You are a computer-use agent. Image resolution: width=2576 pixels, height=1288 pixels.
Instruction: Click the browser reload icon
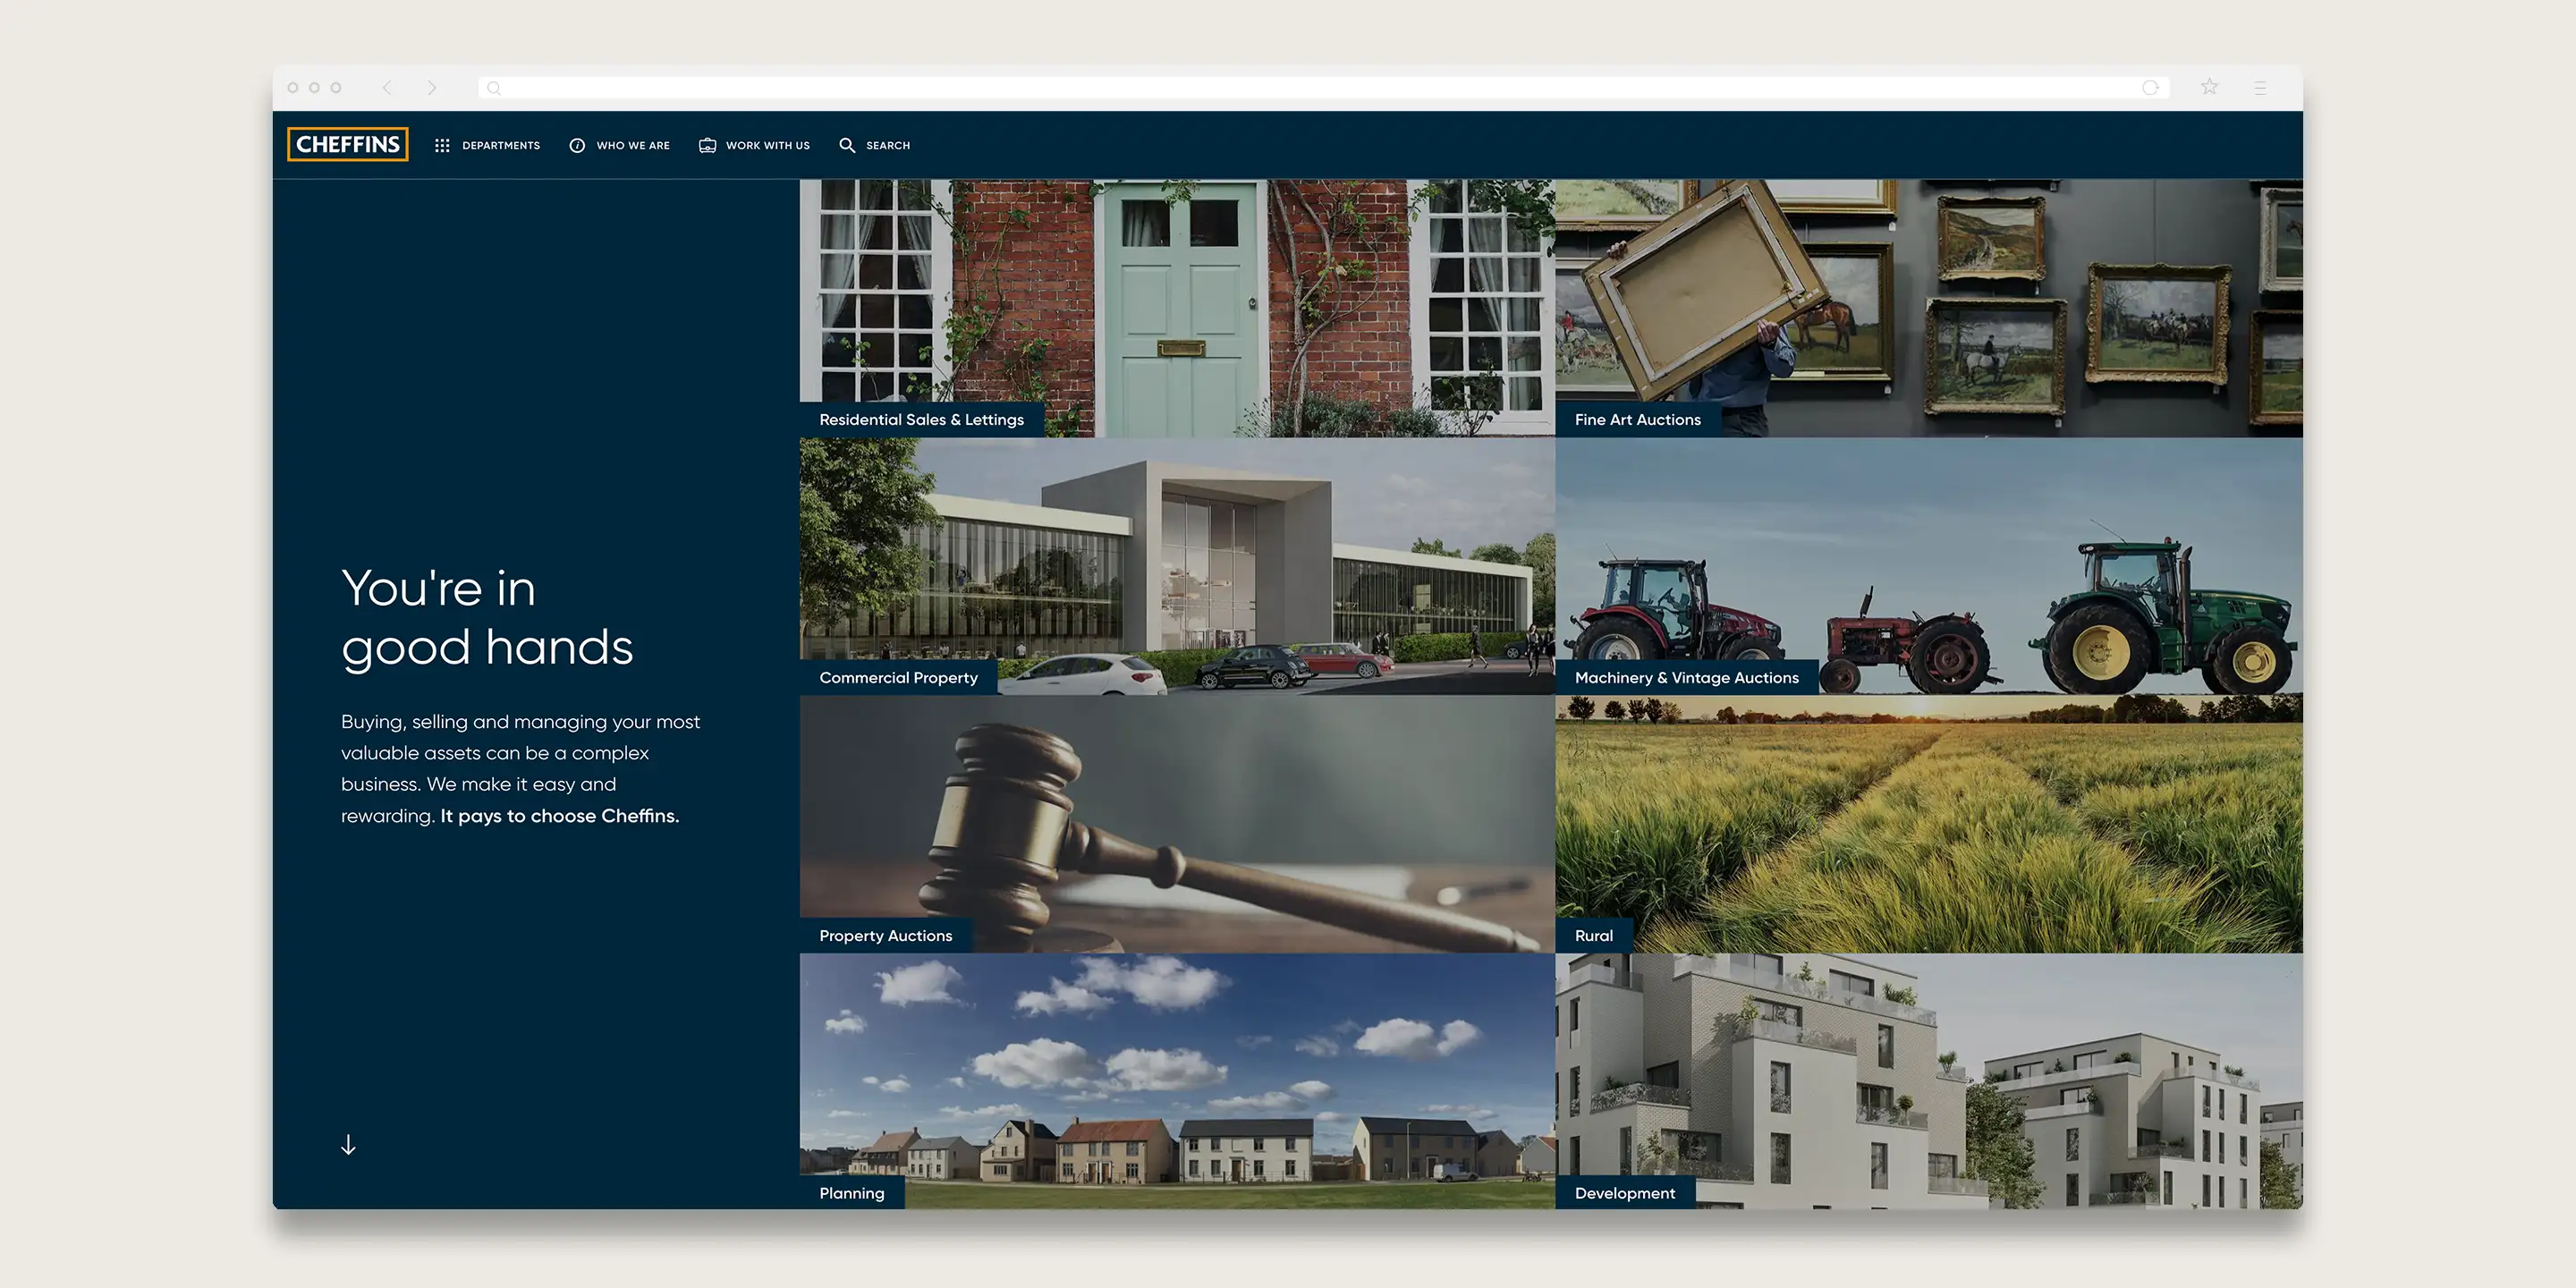2150,88
